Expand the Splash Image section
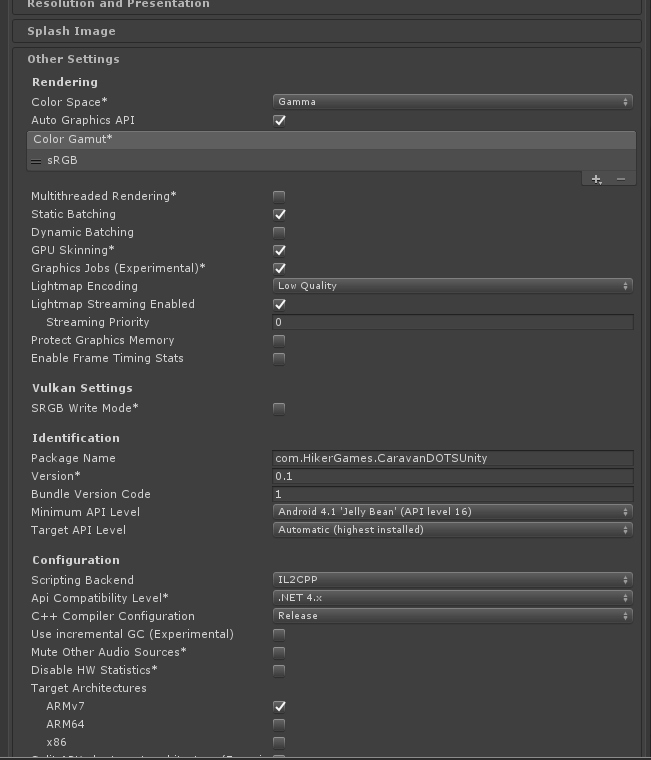 71,31
